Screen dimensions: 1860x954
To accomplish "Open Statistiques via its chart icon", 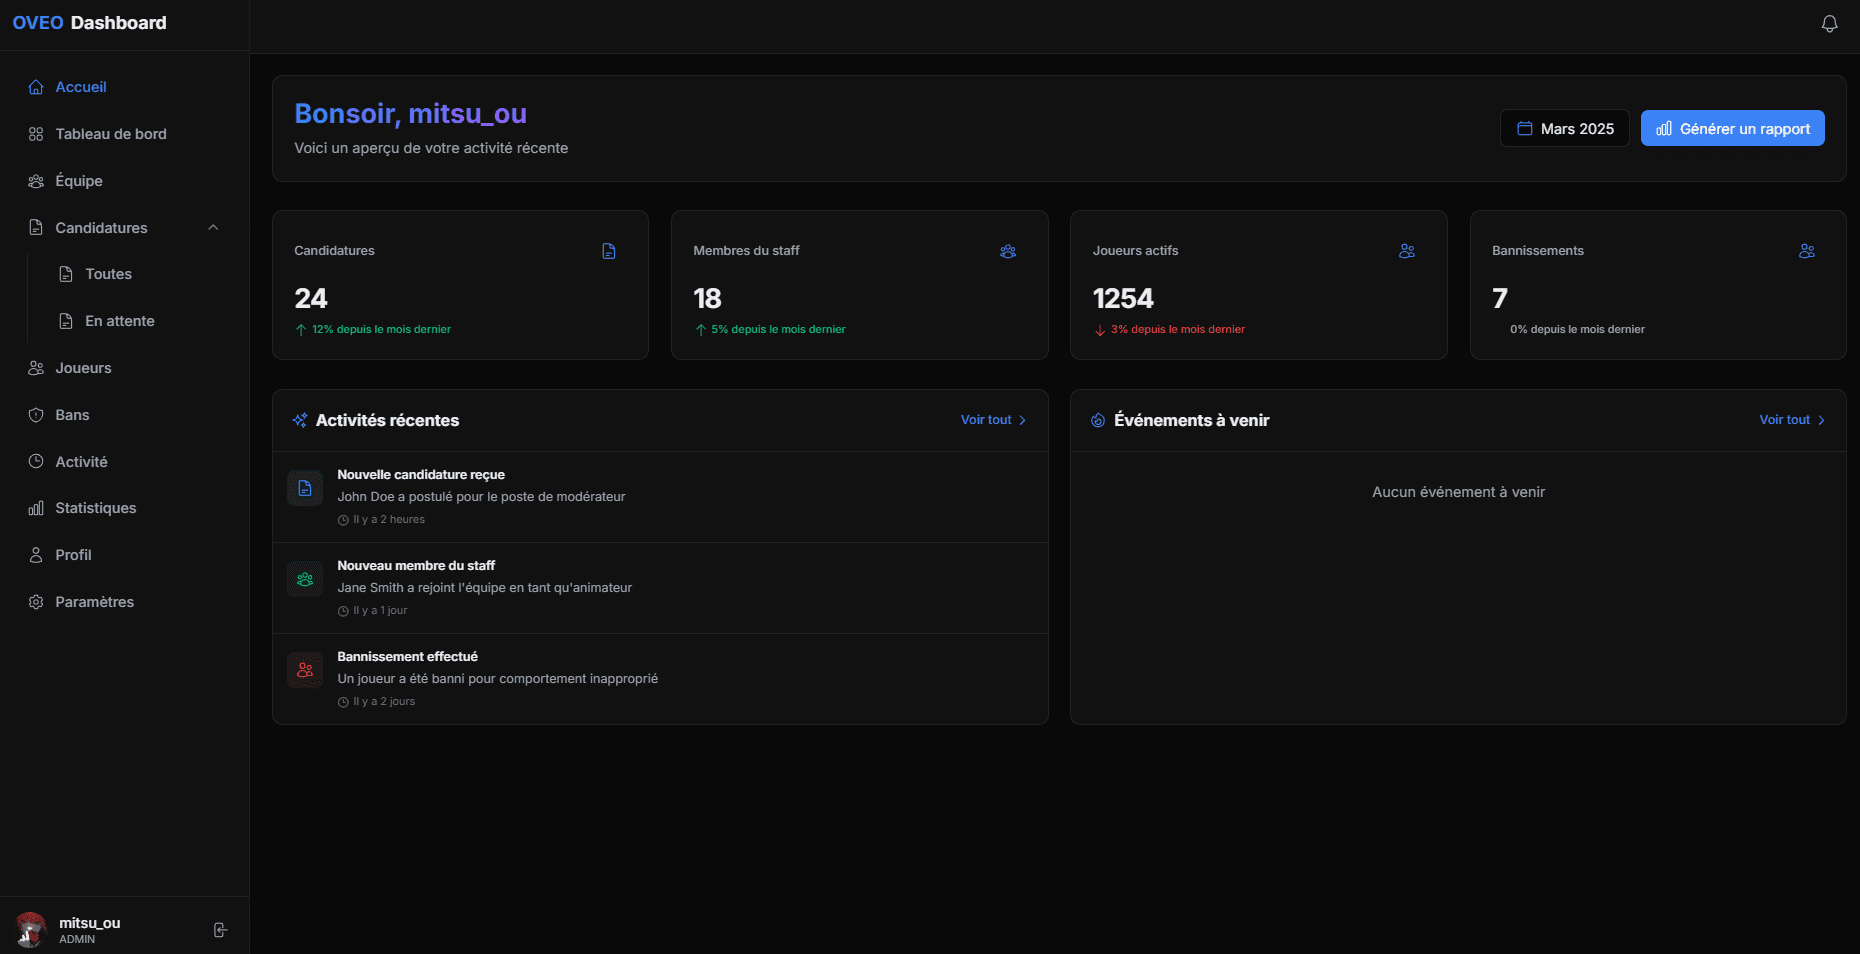I will [x=36, y=508].
